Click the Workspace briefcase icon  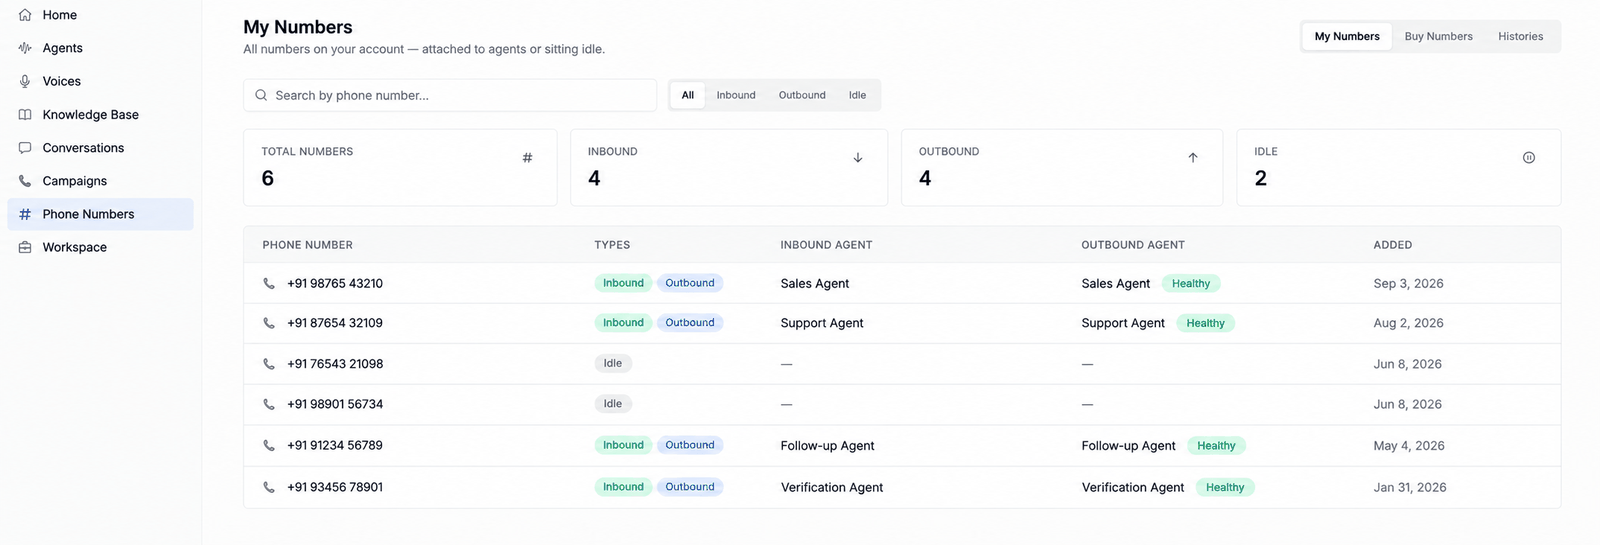click(x=25, y=247)
